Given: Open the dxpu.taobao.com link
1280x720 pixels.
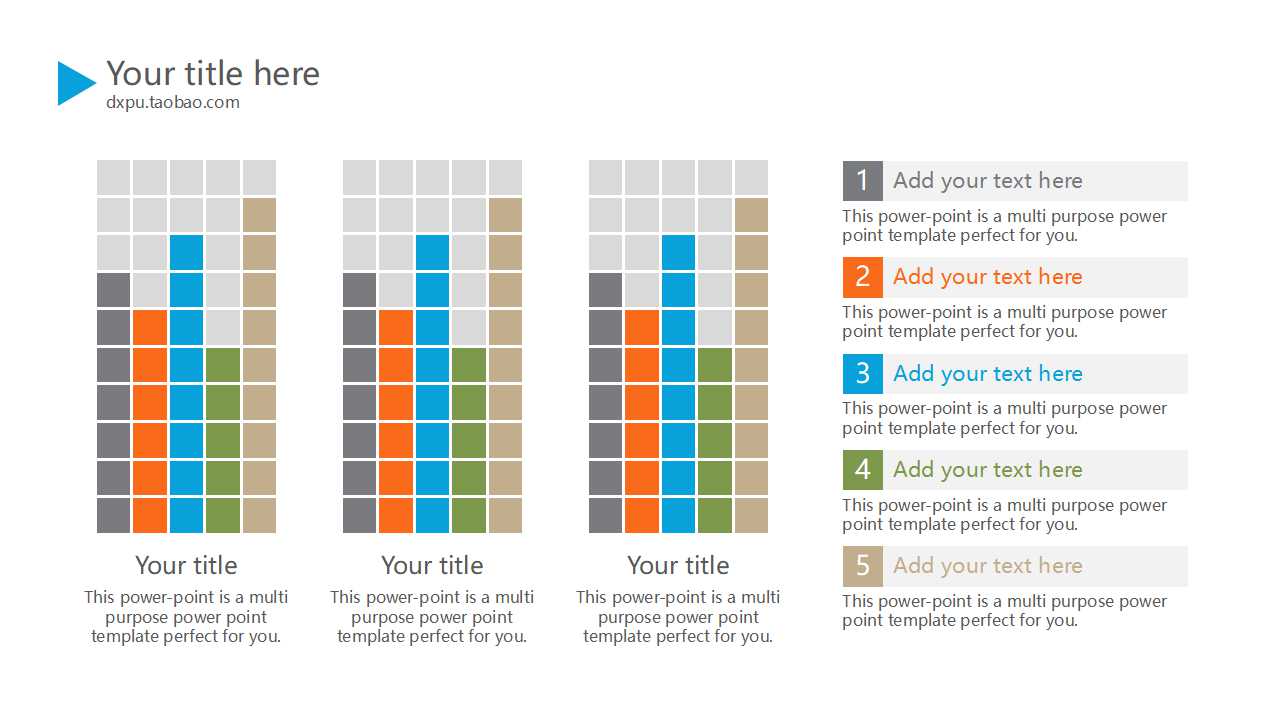Looking at the screenshot, I should tap(173, 102).
